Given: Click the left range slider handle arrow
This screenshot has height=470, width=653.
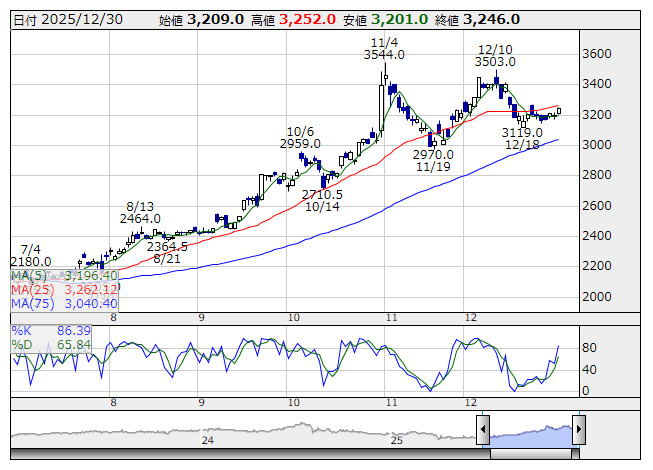Looking at the screenshot, I should [x=483, y=429].
